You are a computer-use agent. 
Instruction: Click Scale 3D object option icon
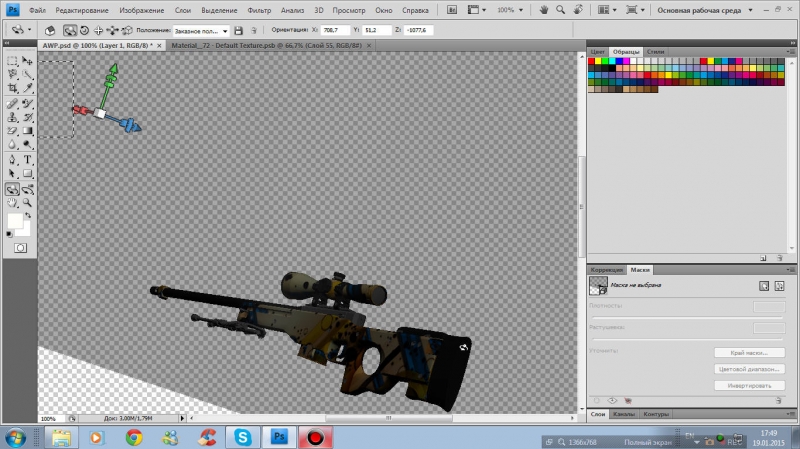coord(127,31)
